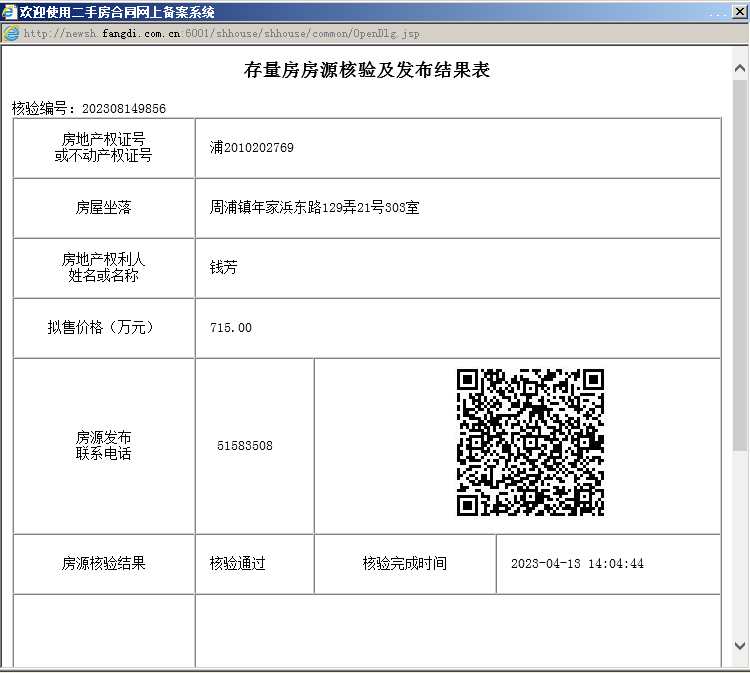The height and width of the screenshot is (673, 750).
Task: Click the 拟售价格（万元） label
Action: click(x=101, y=327)
